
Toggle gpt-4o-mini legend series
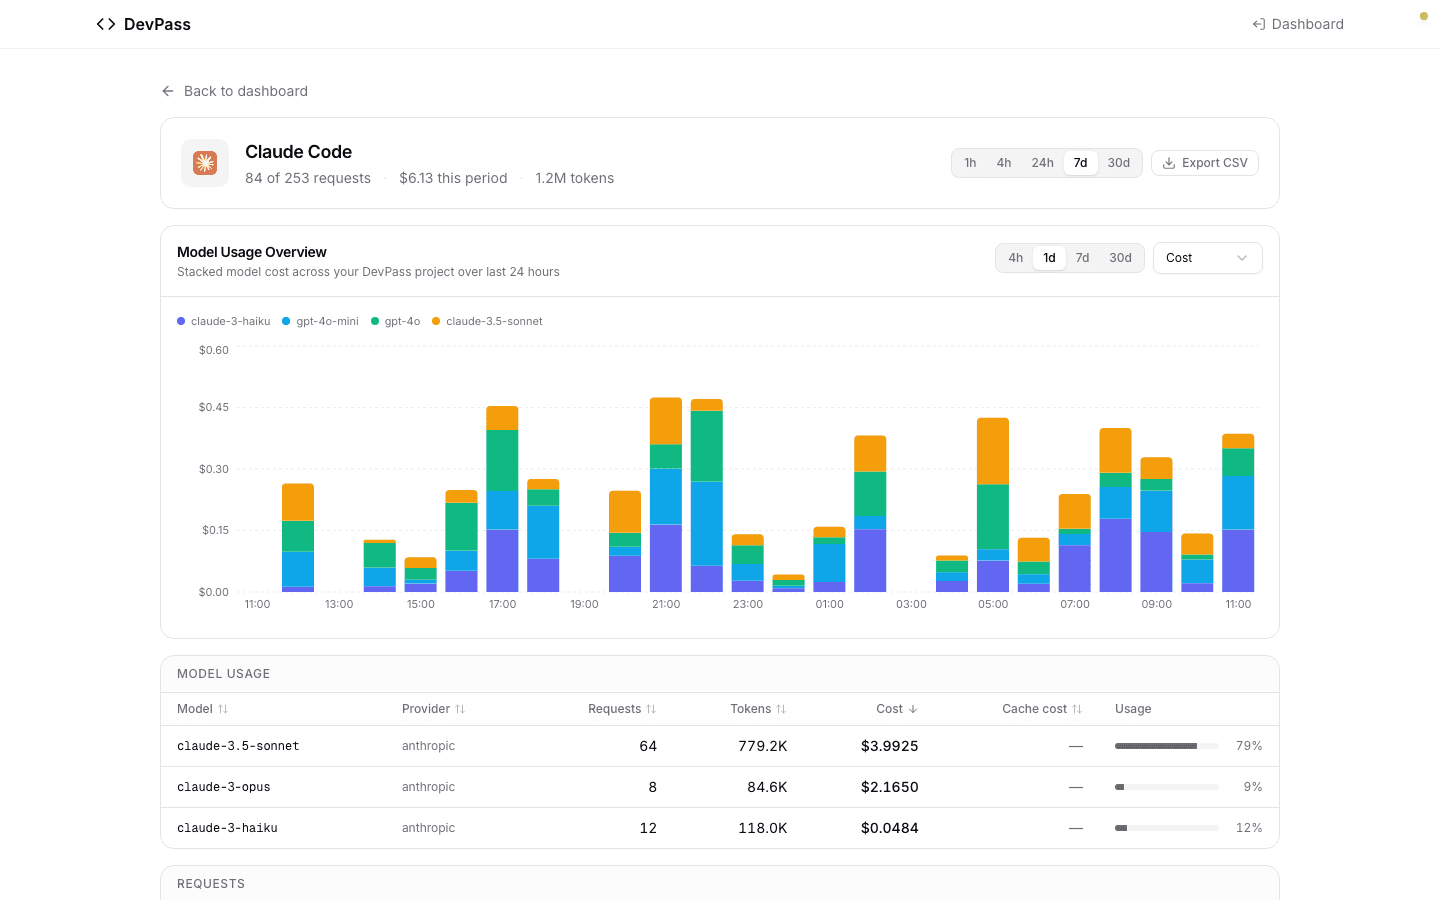coord(321,321)
